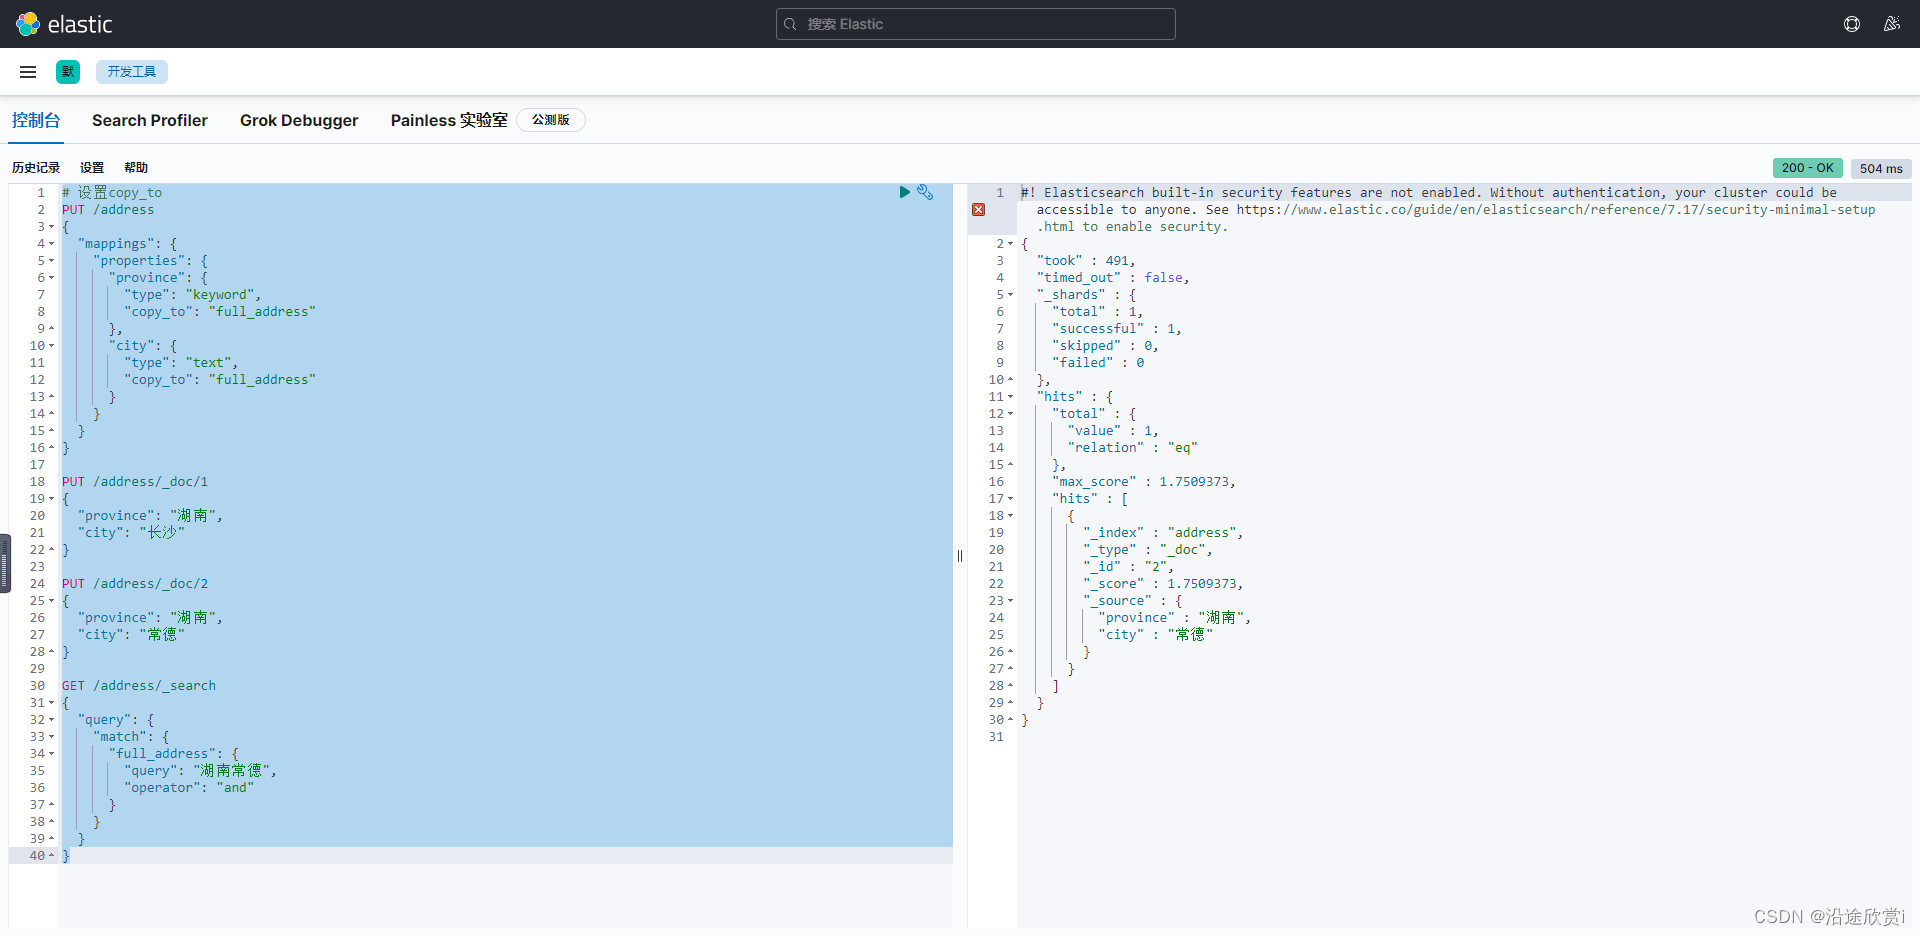Viewport: 1920px width, 936px height.
Task: Click the Elastic logo
Action: (x=64, y=24)
